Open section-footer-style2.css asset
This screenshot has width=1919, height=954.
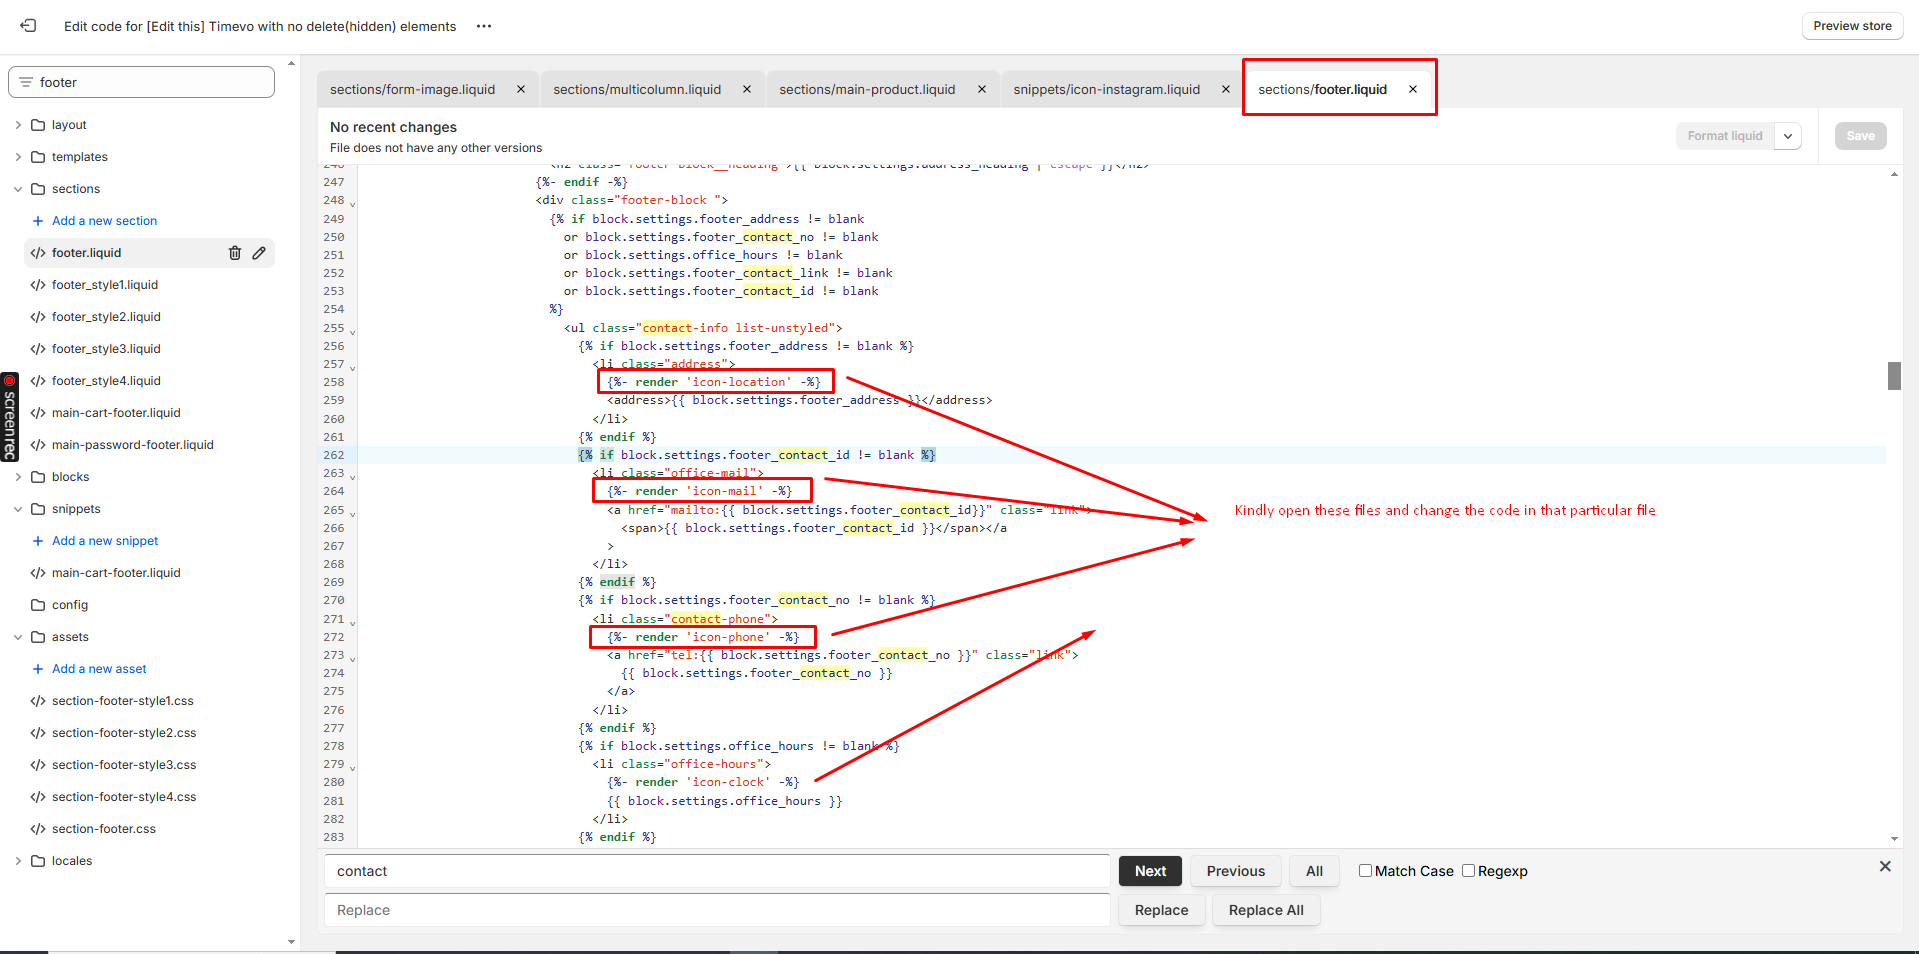[x=124, y=733]
